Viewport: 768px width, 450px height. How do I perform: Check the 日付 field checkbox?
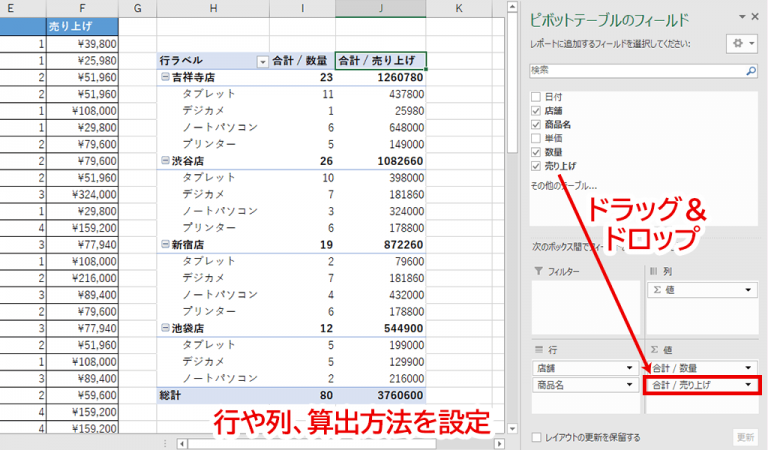(536, 97)
